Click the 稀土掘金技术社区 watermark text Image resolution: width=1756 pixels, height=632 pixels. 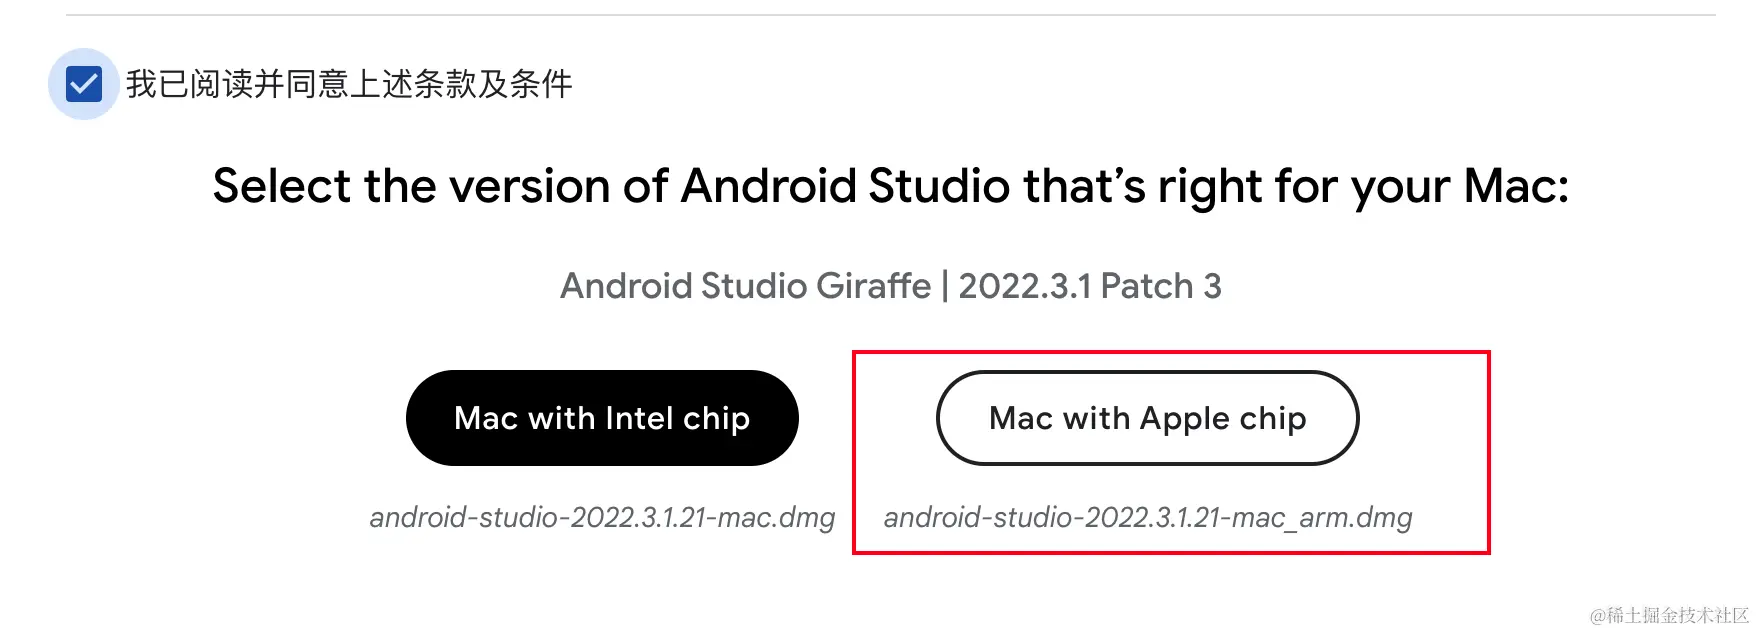coord(1678,615)
